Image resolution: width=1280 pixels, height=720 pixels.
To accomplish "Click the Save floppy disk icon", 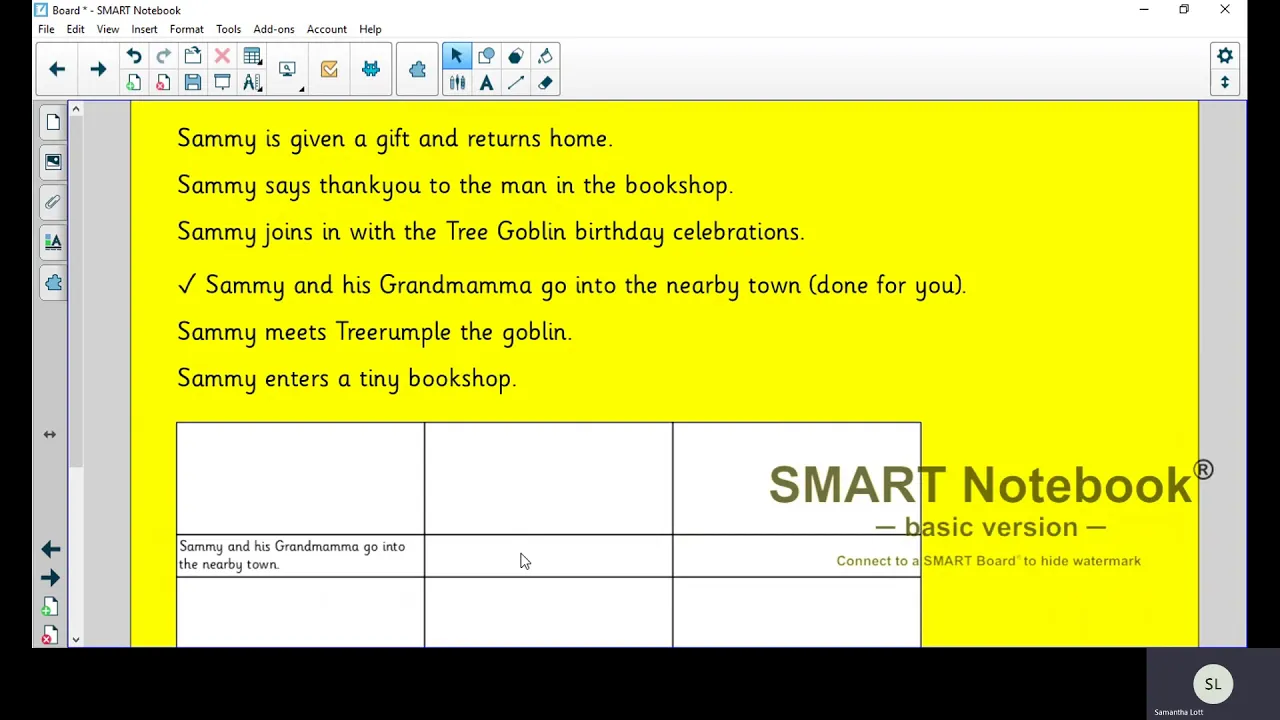I will click(193, 83).
